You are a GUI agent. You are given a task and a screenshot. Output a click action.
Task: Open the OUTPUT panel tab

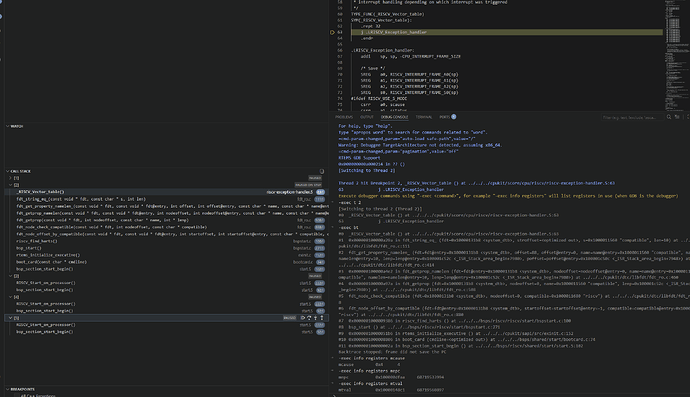click(x=367, y=117)
